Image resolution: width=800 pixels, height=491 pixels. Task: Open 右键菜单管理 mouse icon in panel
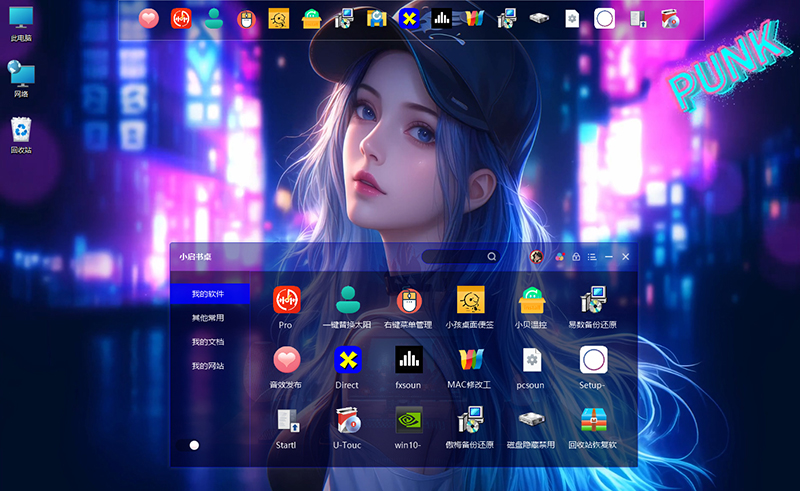click(x=409, y=300)
